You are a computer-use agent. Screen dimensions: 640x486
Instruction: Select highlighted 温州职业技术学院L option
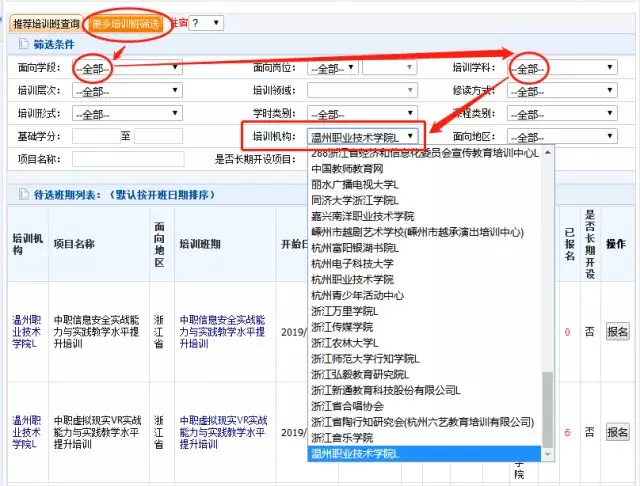424,454
